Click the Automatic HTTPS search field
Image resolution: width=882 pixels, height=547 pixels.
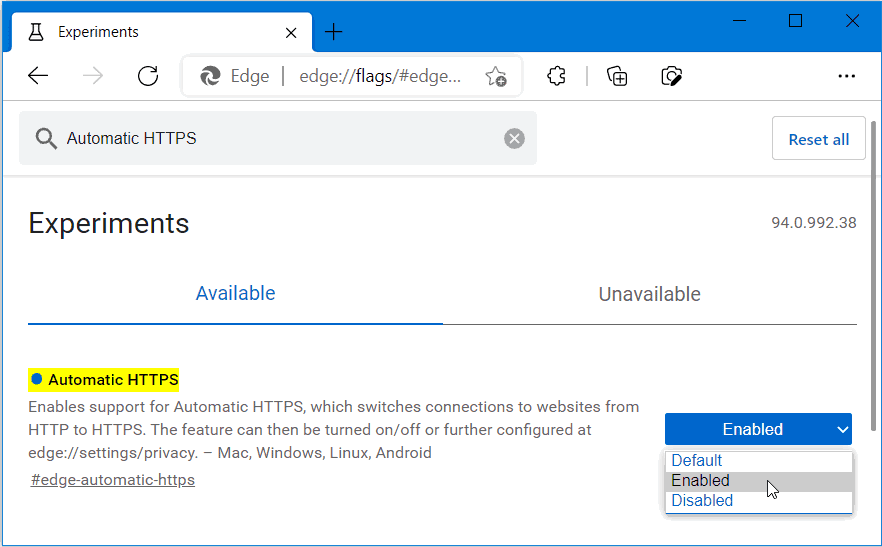[x=278, y=138]
